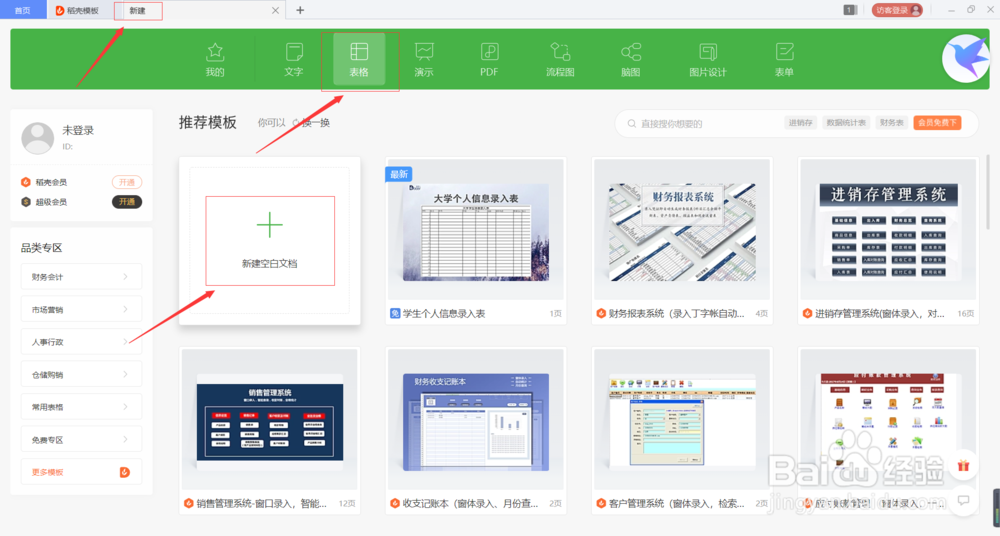Click the bird mascot logo
Screen dimensions: 1000x536
coord(966,59)
